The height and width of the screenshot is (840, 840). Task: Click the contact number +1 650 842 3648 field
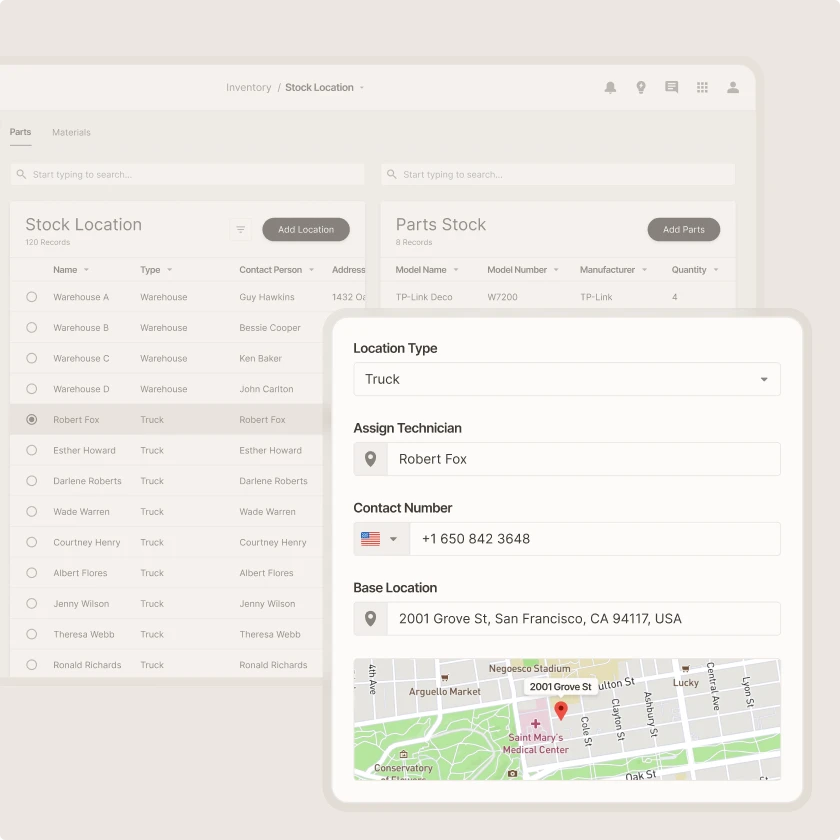click(x=595, y=539)
